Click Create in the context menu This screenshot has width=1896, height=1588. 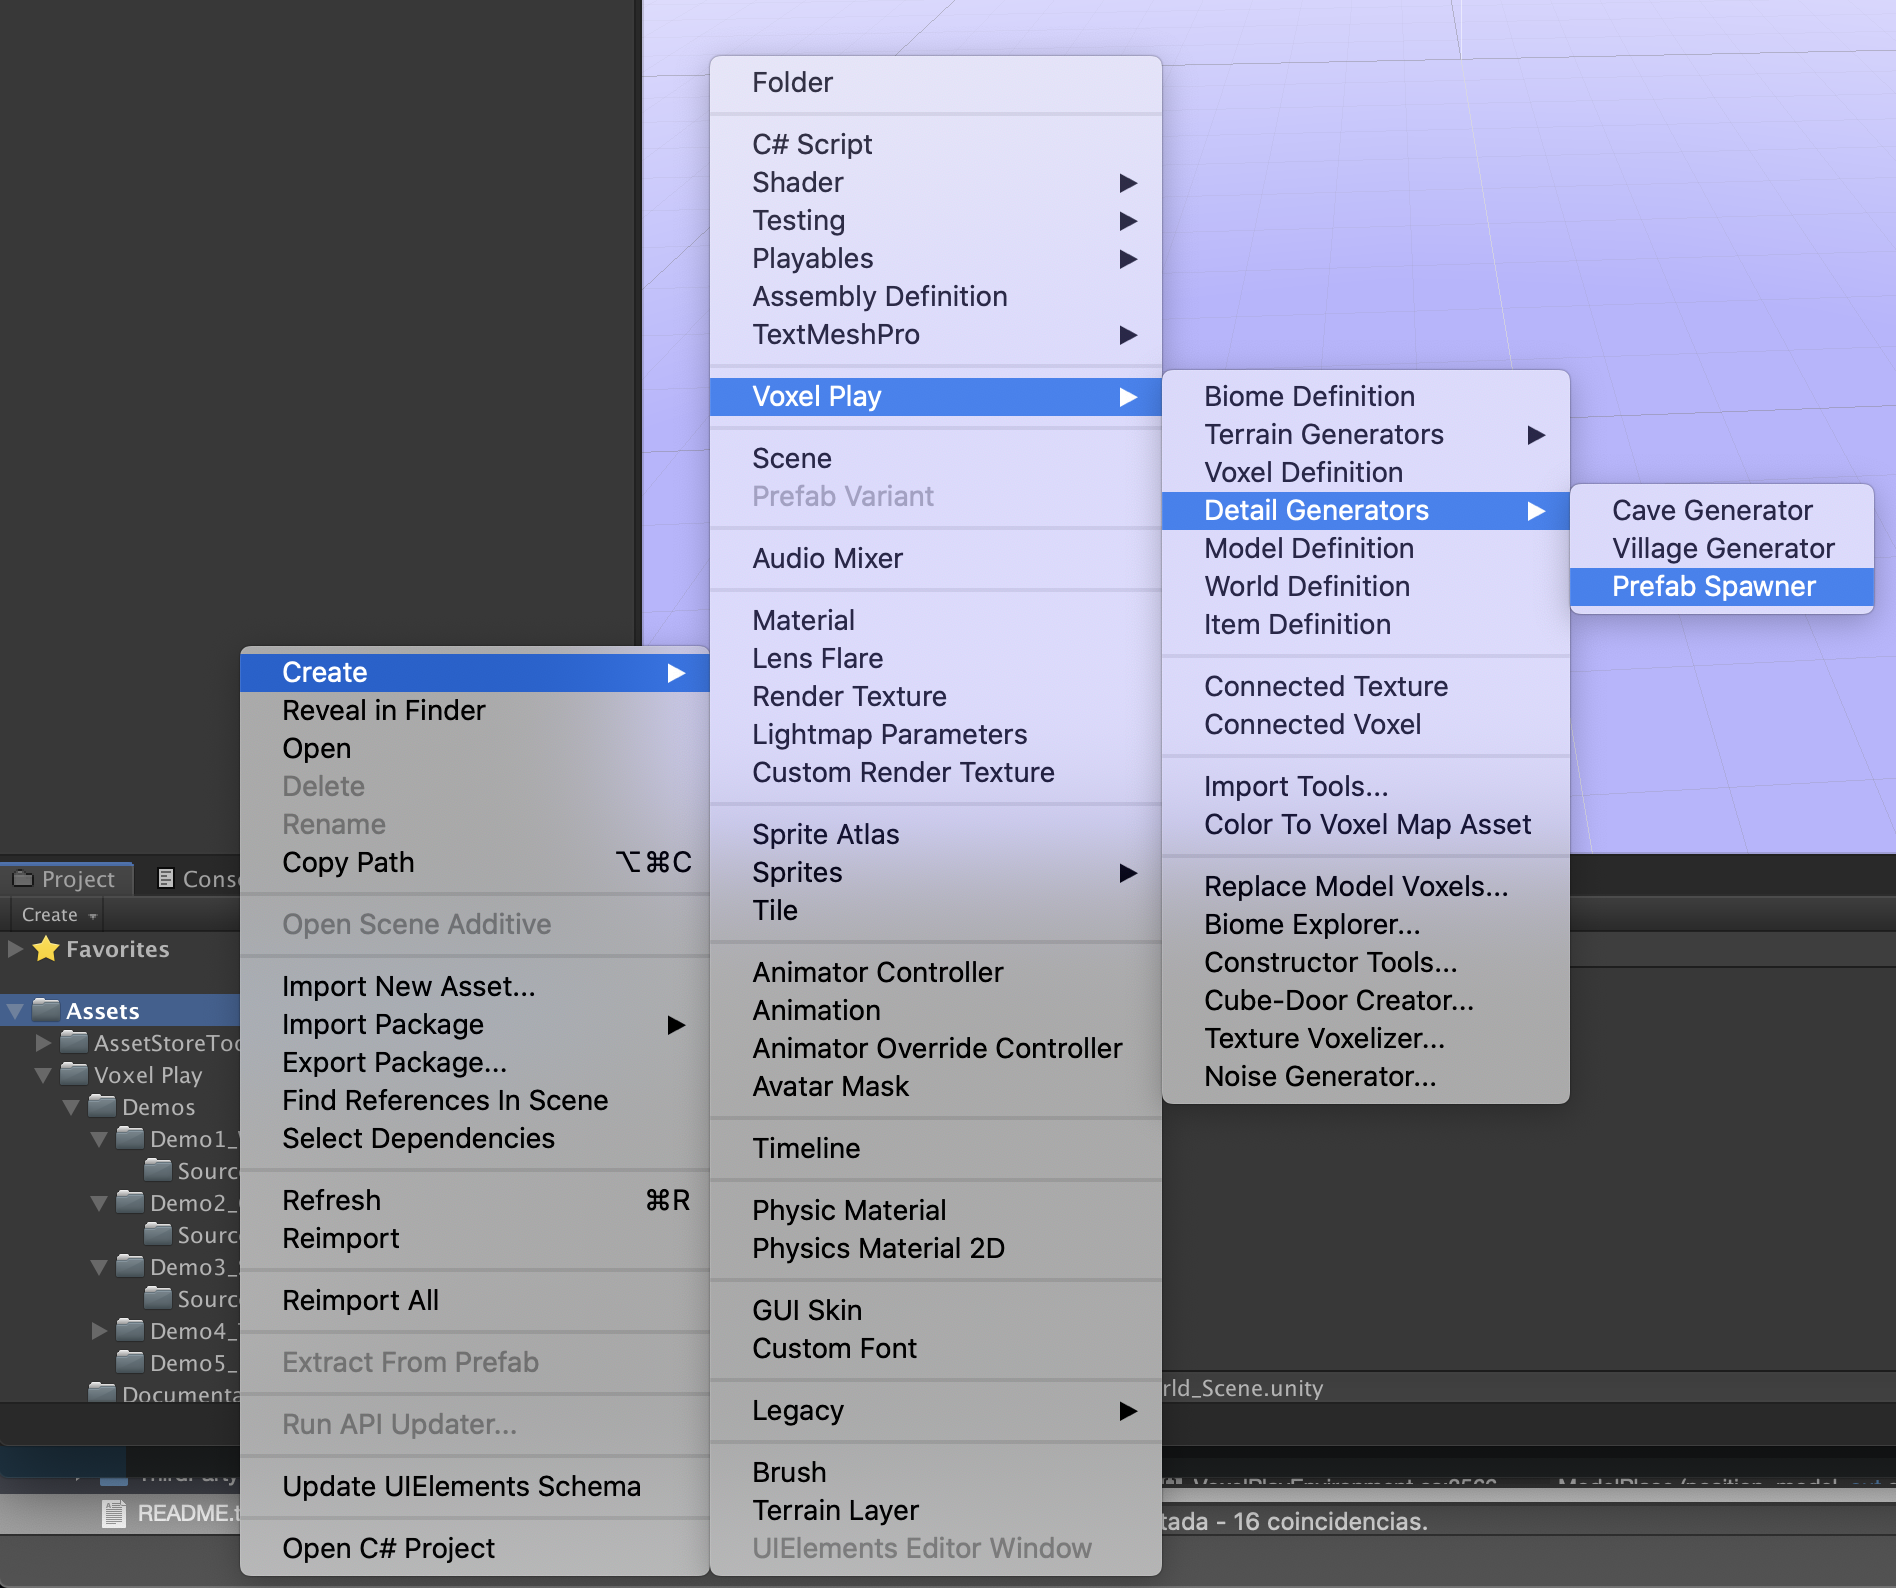pyautogui.click(x=475, y=673)
